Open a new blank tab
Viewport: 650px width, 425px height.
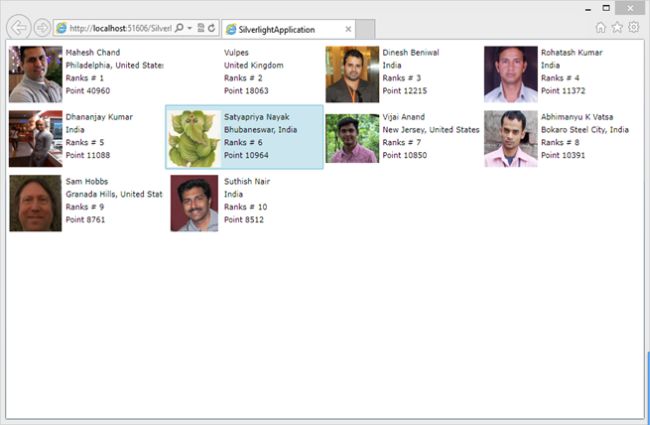tap(365, 29)
